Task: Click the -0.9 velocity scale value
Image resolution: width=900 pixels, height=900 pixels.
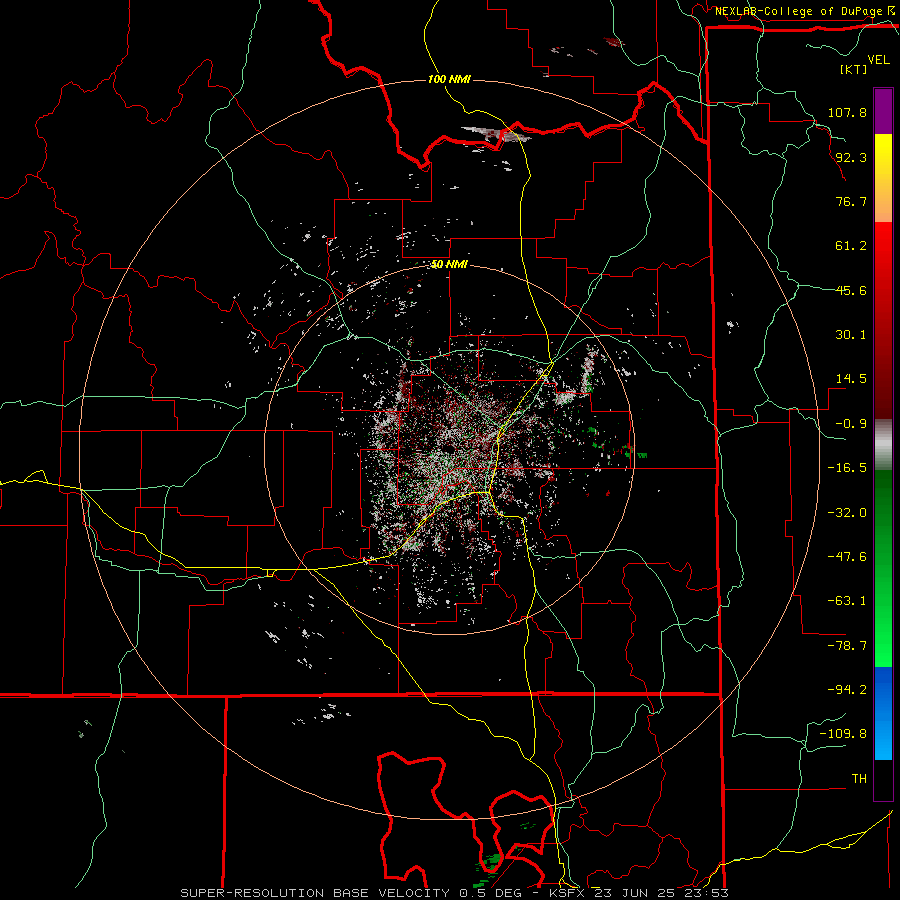Action: coord(851,424)
